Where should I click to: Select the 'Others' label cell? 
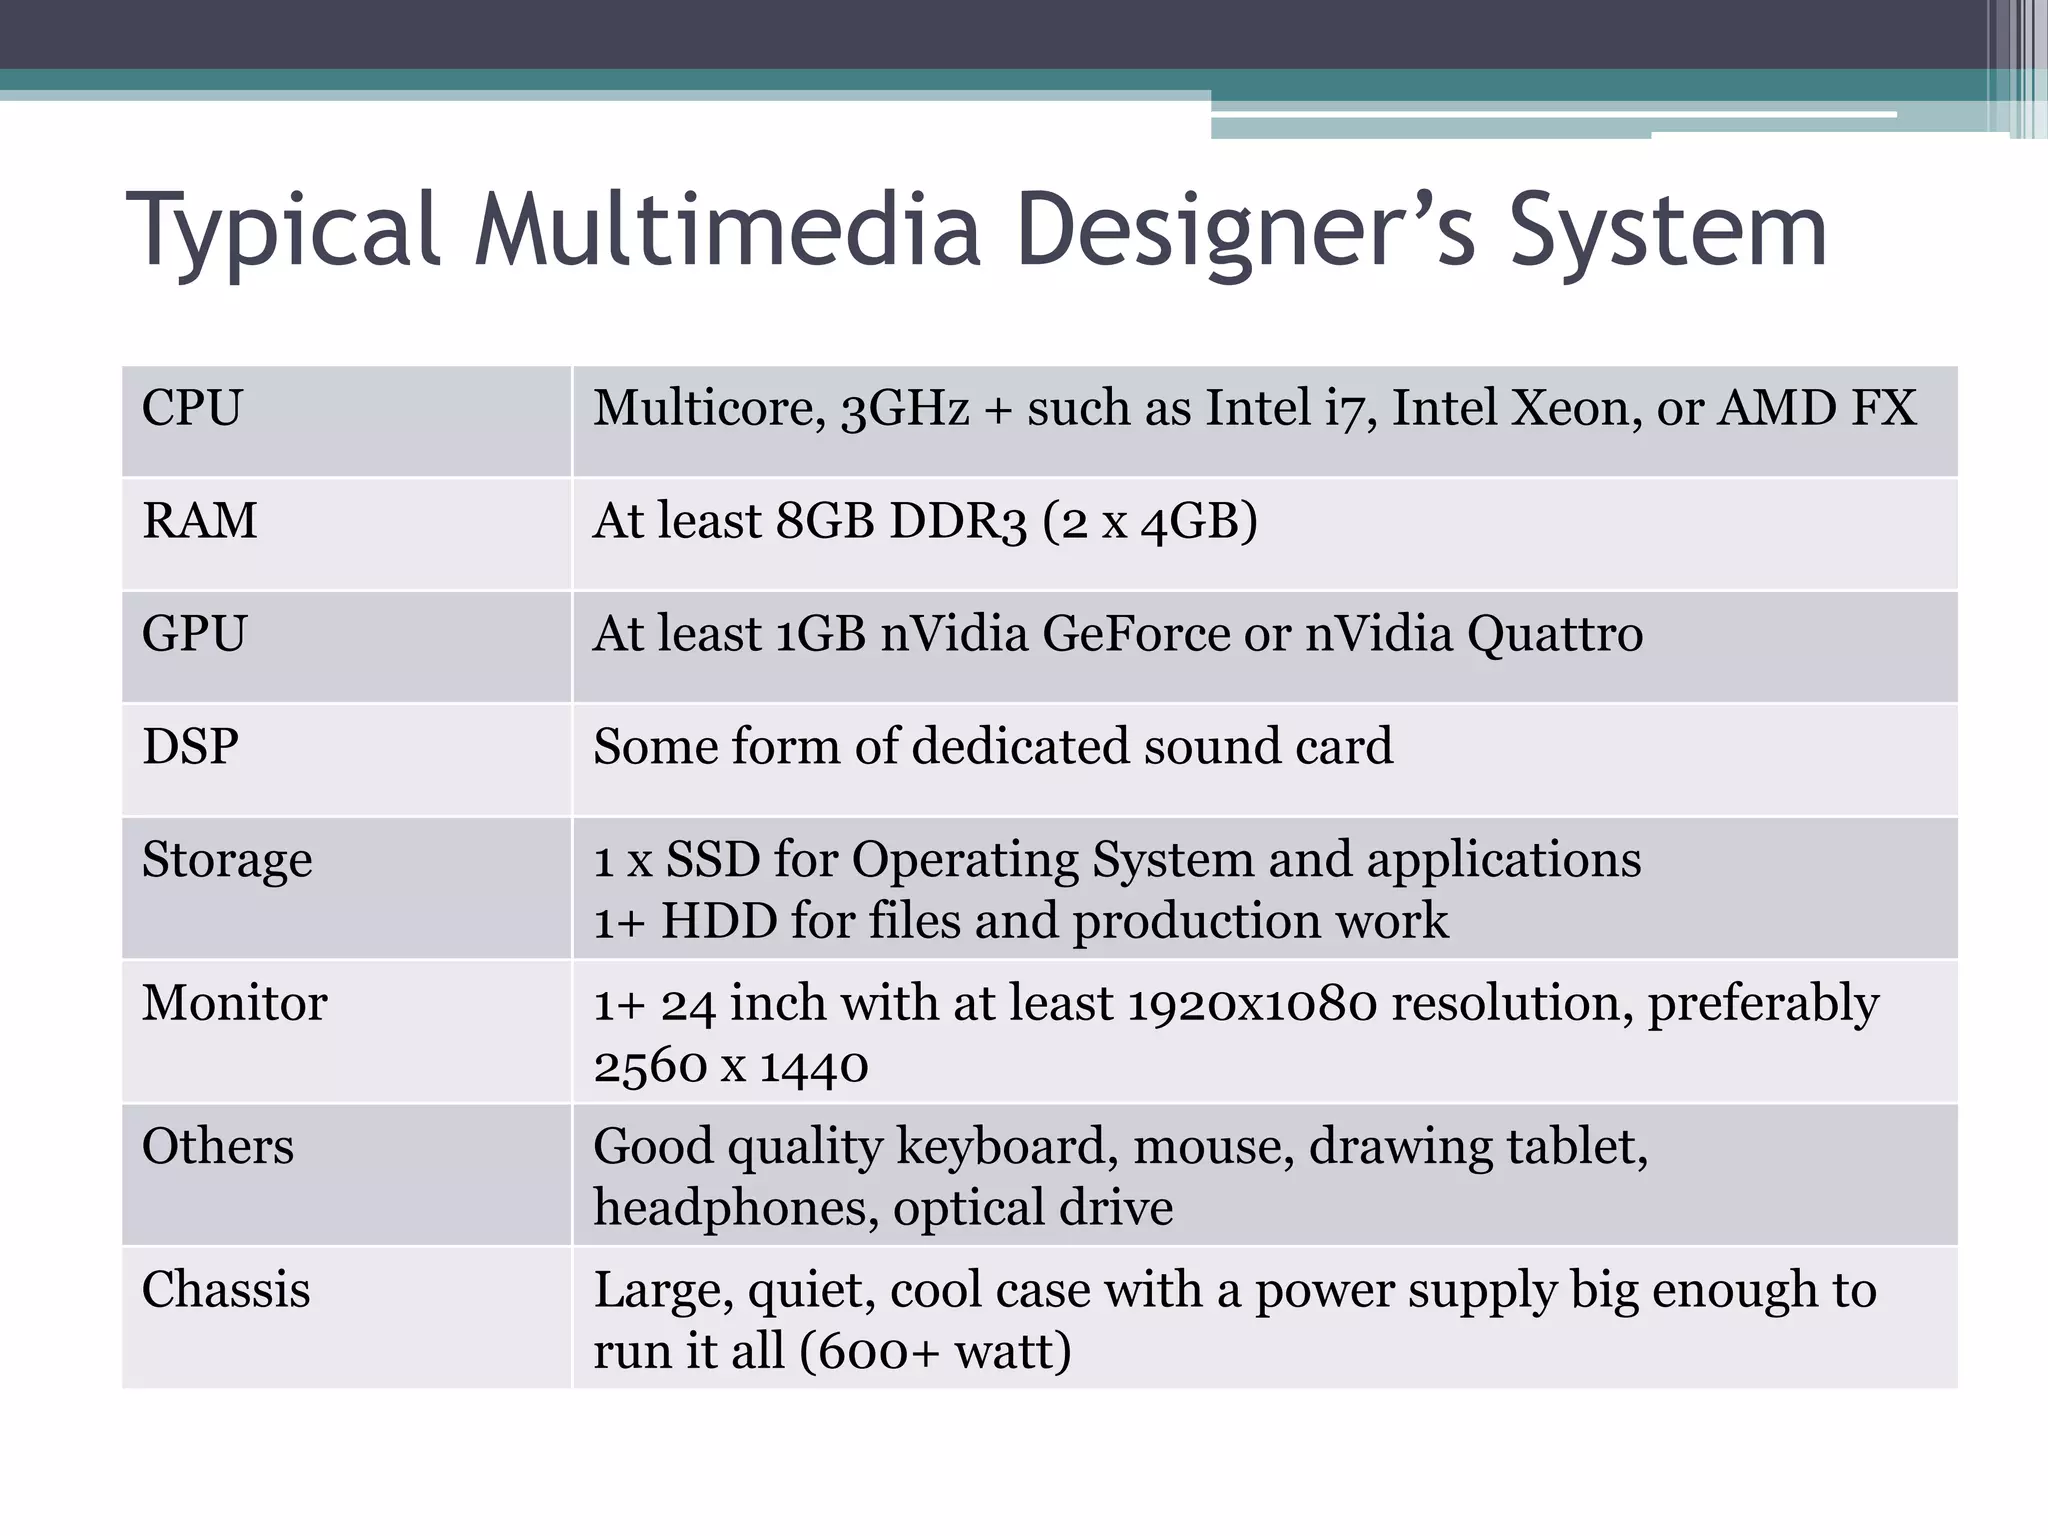[347, 1175]
